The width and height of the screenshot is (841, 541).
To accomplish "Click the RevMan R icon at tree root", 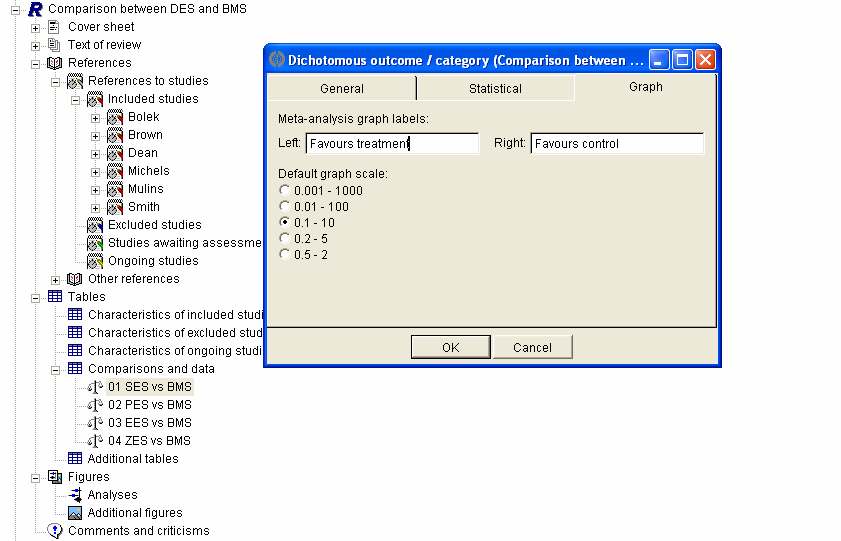I will point(35,9).
